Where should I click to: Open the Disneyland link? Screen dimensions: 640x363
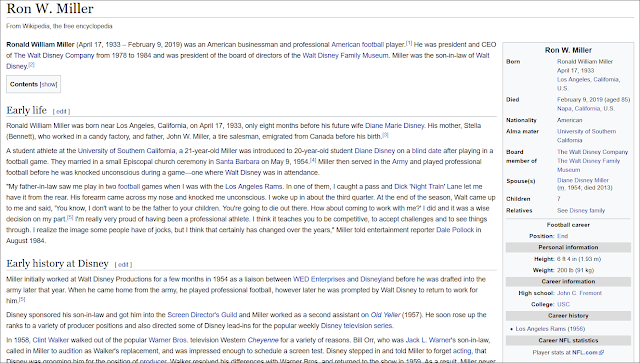[377, 279]
